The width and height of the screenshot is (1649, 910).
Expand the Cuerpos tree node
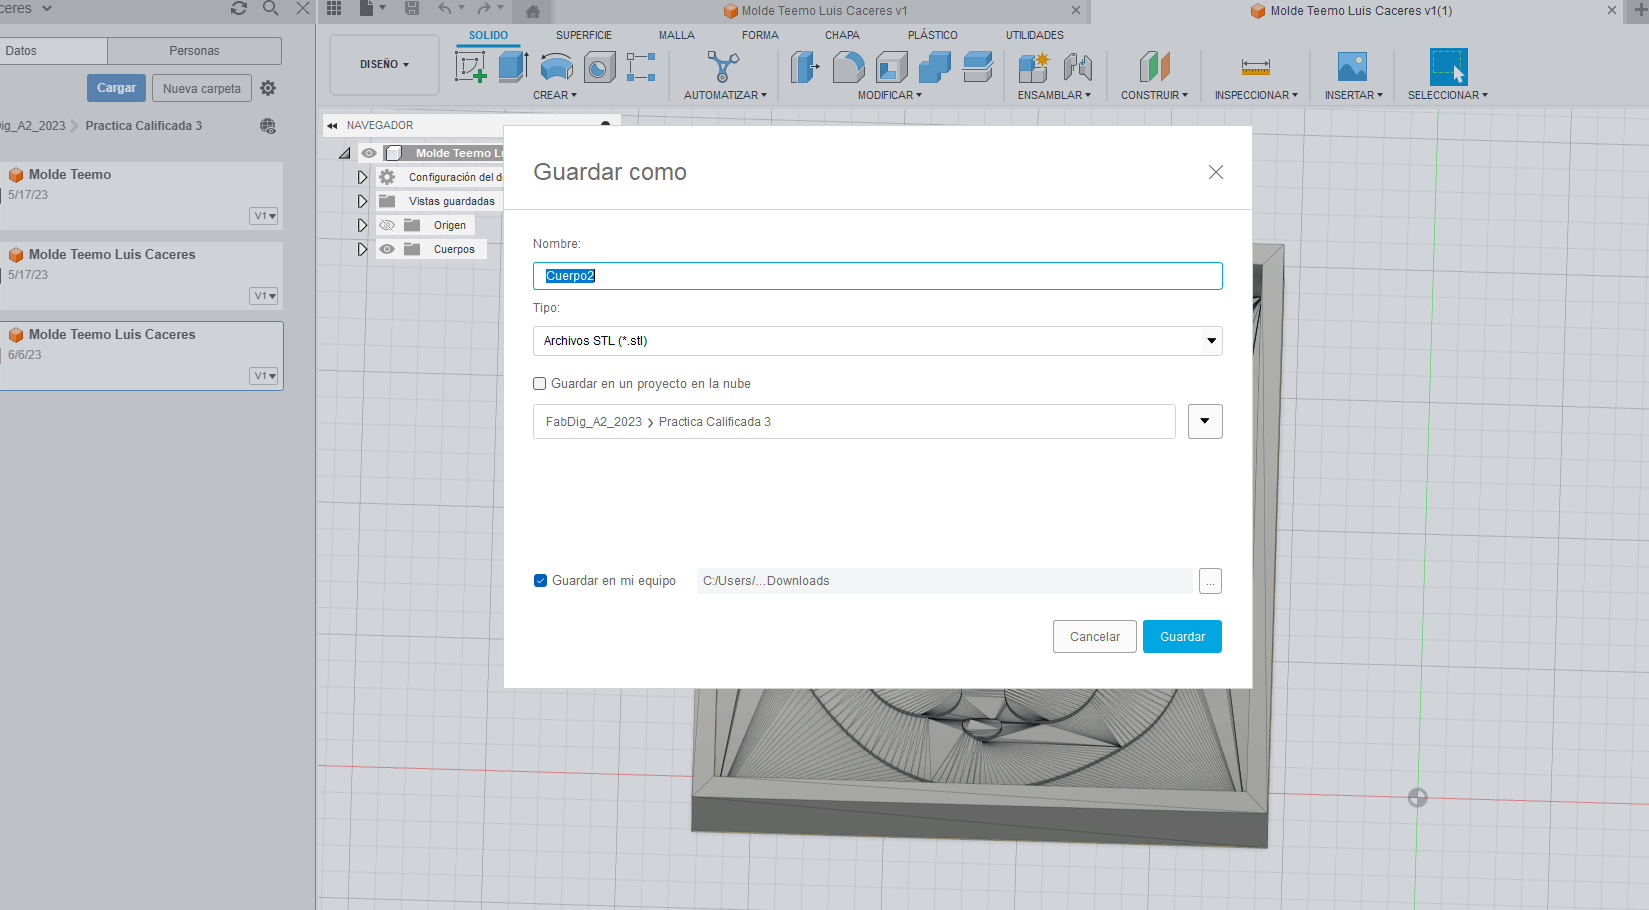362,249
